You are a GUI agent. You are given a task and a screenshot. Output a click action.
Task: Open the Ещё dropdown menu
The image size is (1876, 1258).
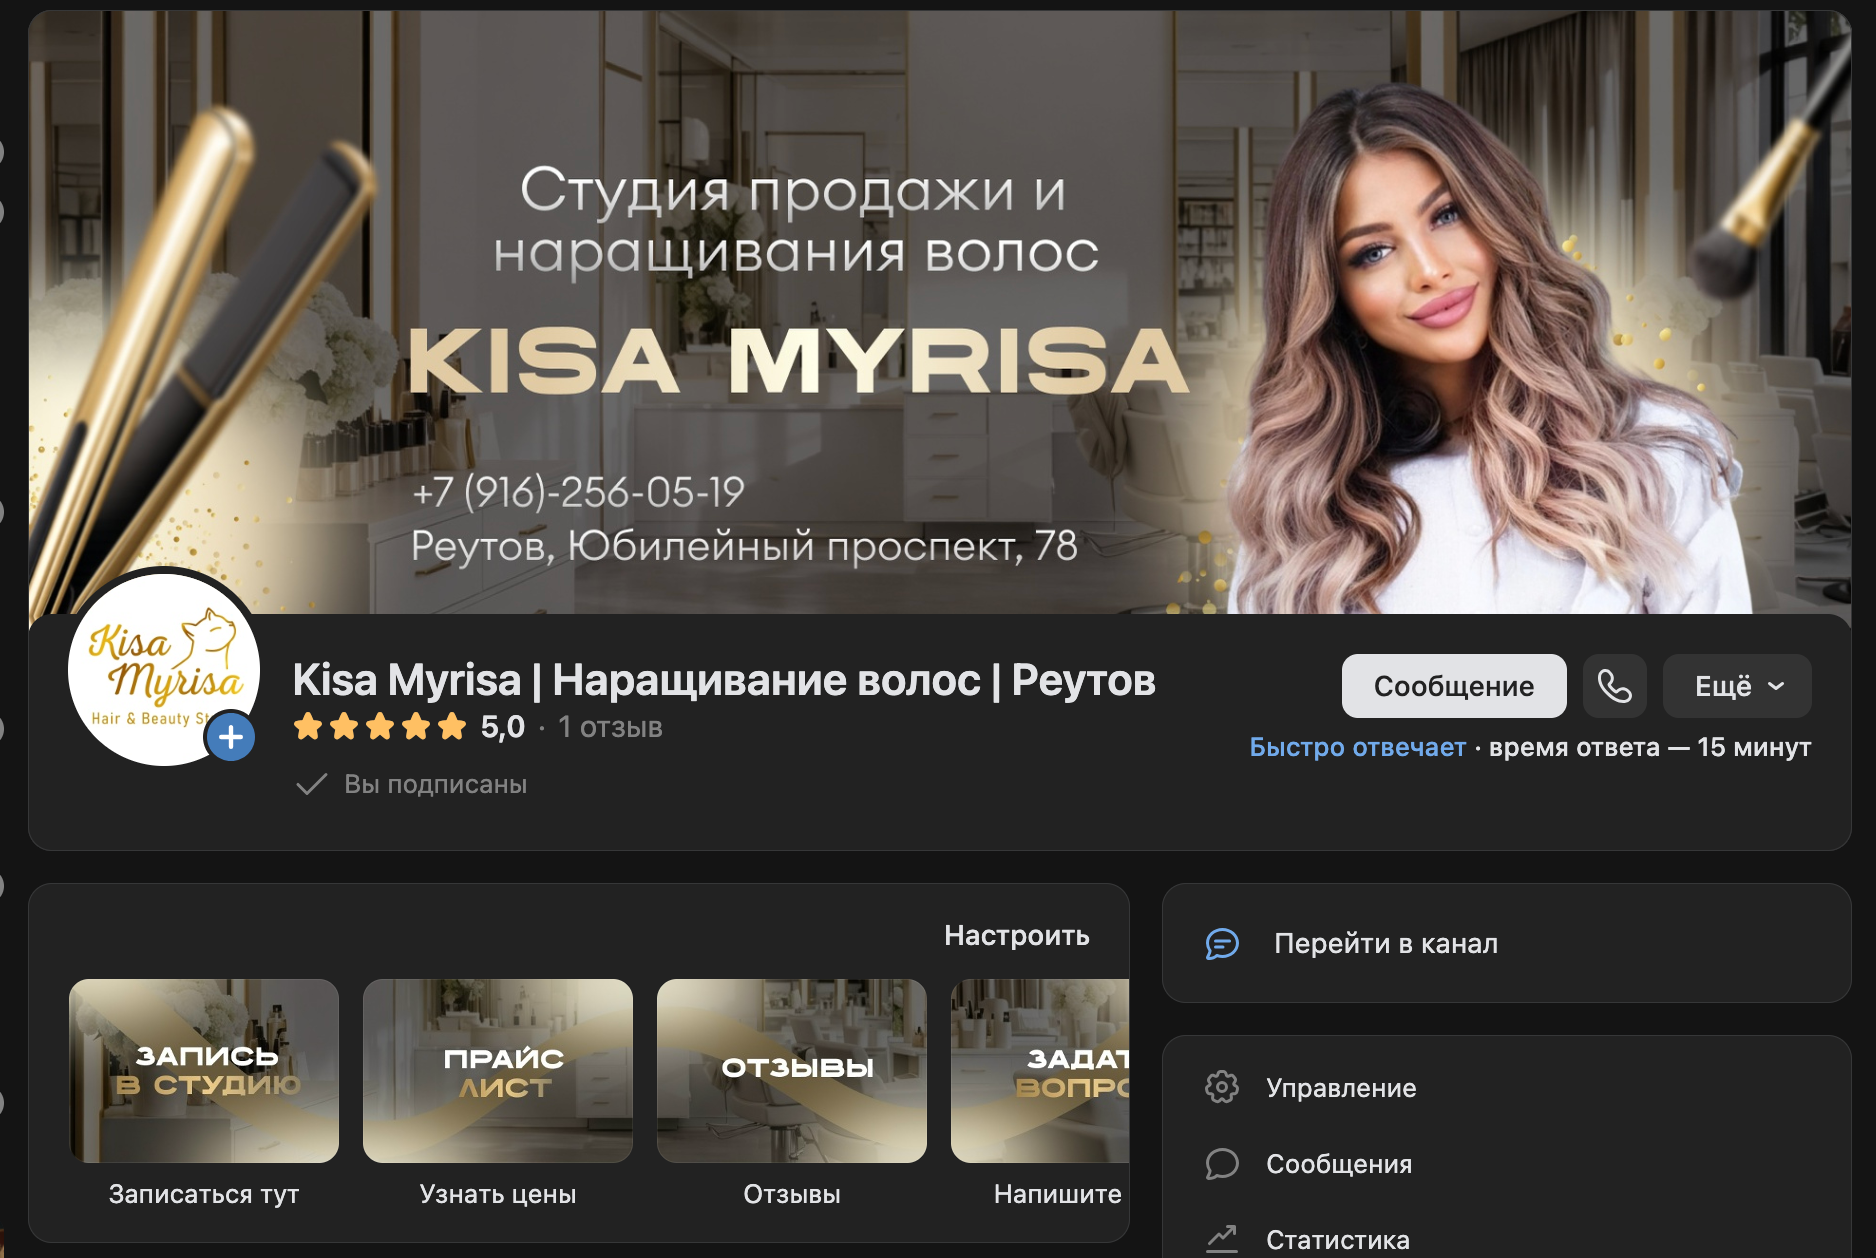[1737, 686]
